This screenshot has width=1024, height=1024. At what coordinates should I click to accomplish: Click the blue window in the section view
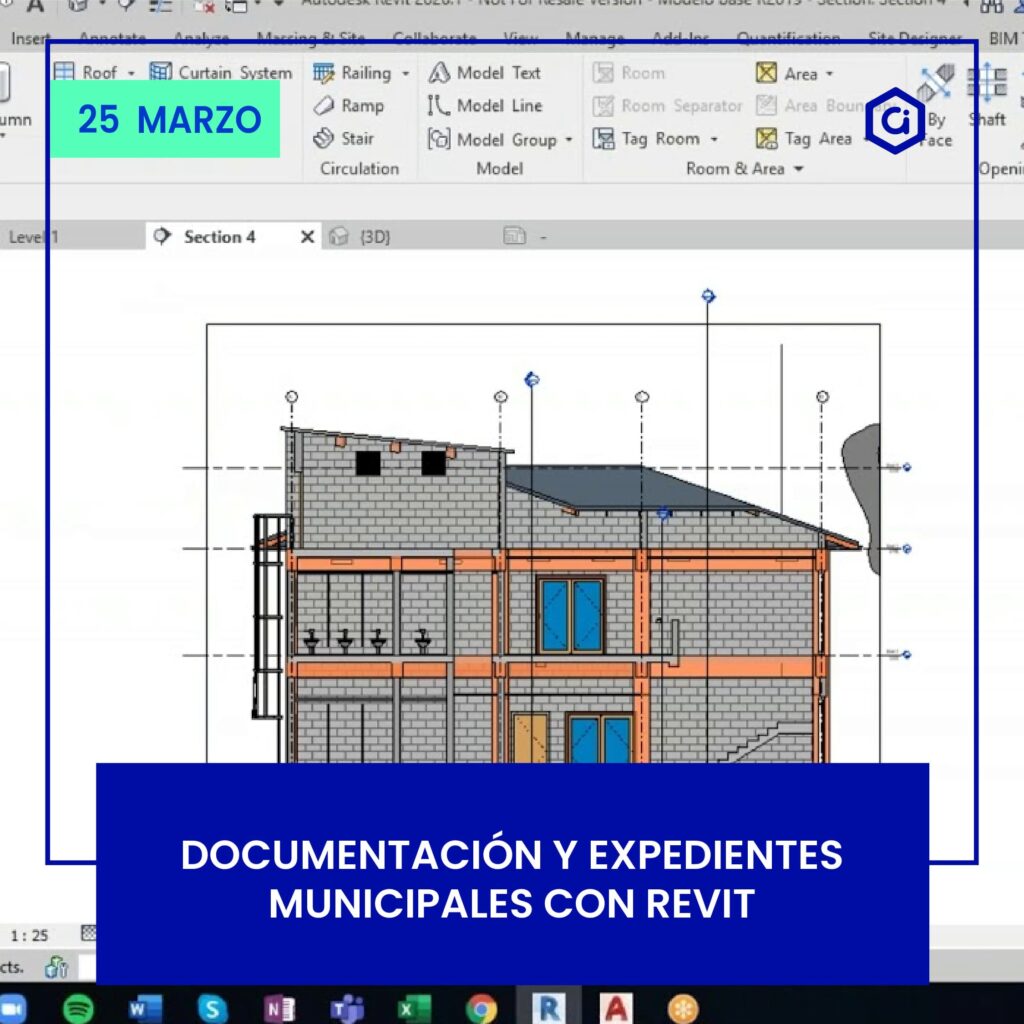[x=571, y=615]
